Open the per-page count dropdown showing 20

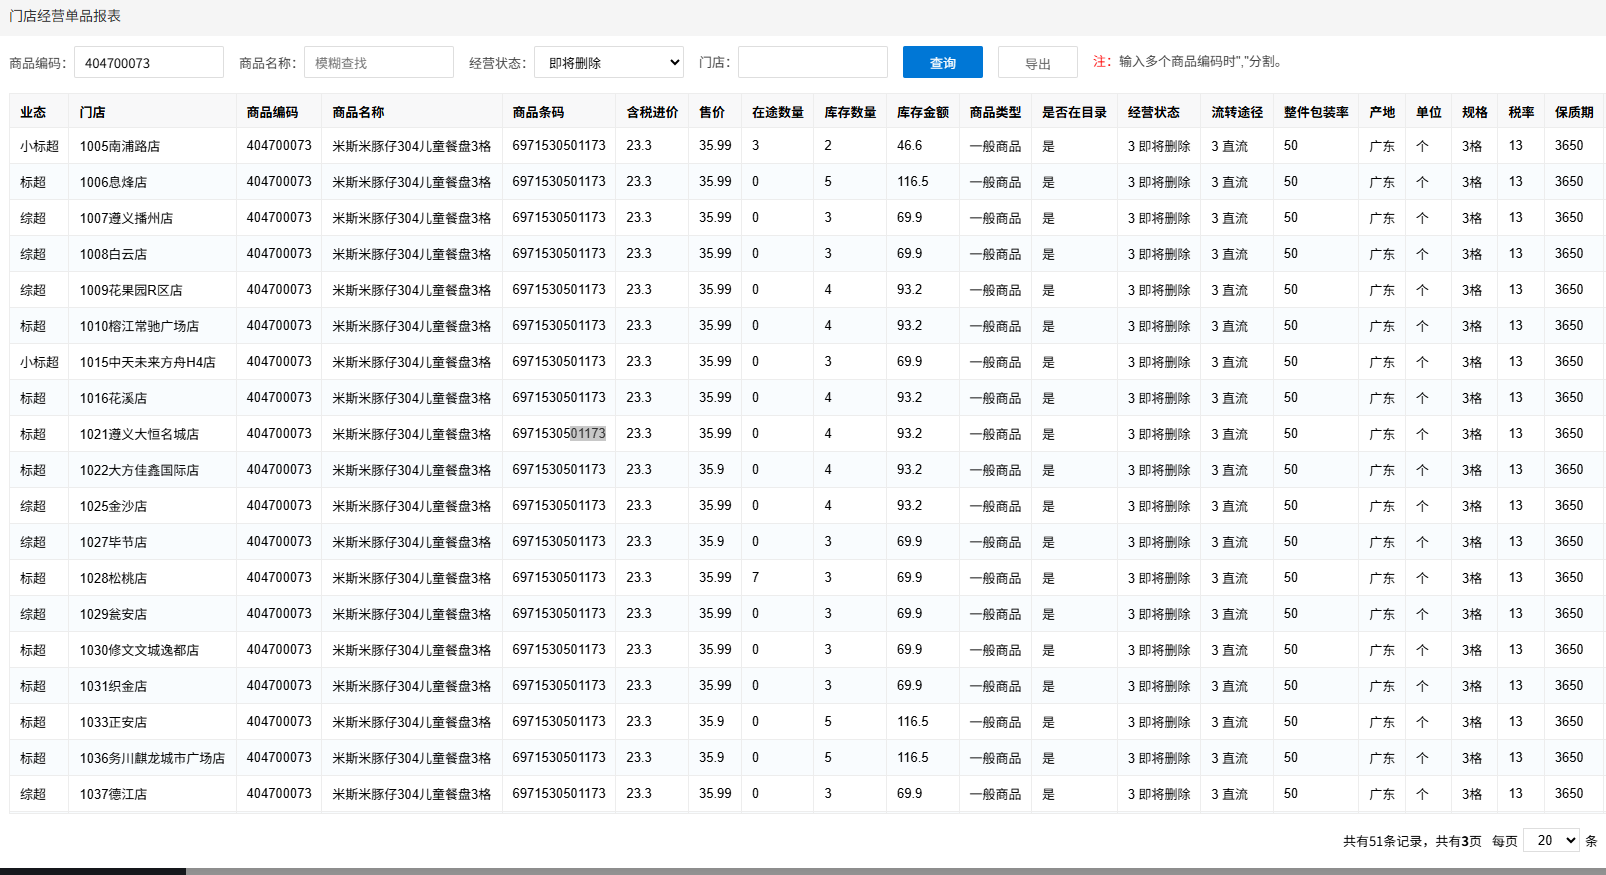click(x=1550, y=840)
